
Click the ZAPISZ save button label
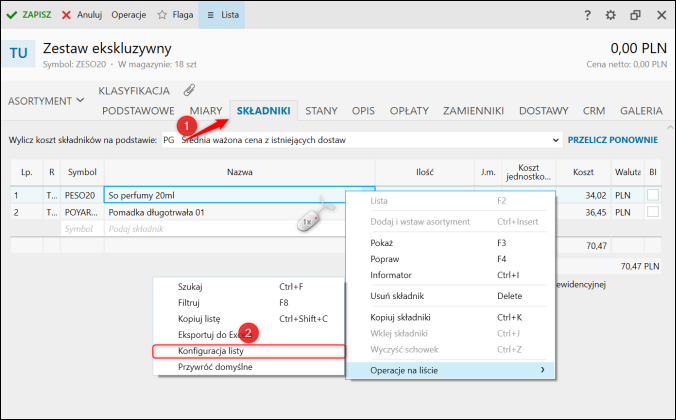[37, 15]
